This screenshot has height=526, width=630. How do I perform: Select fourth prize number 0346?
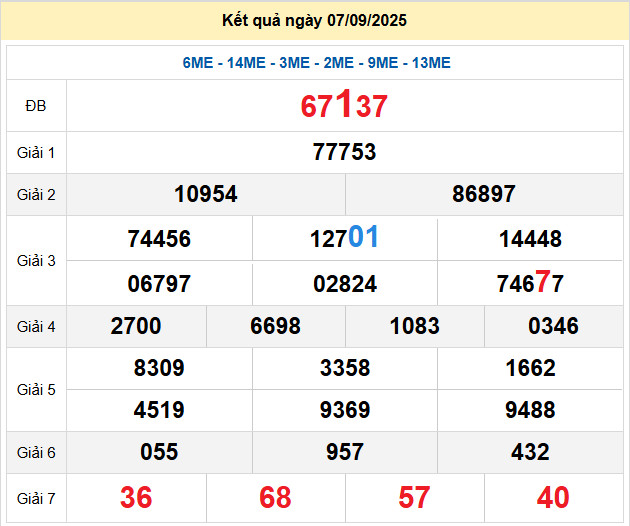point(553,326)
